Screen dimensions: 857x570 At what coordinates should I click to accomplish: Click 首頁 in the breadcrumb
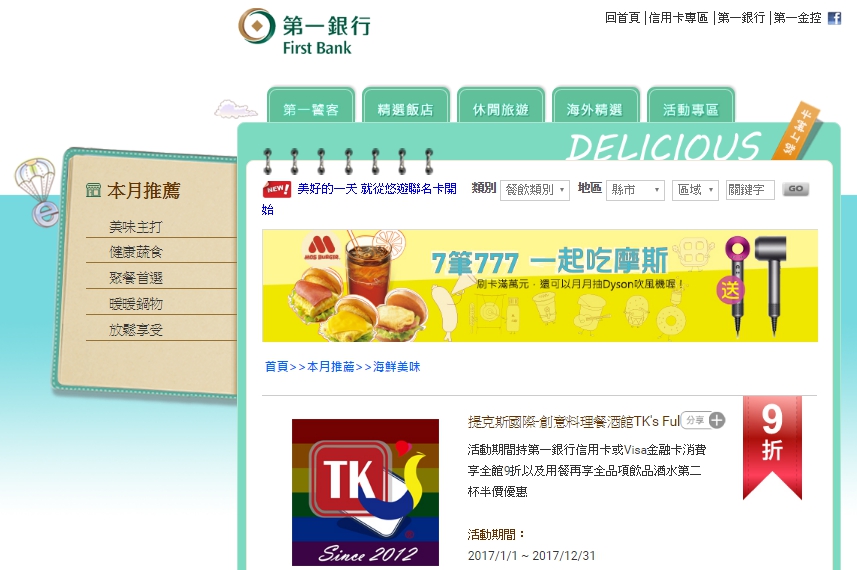(277, 367)
